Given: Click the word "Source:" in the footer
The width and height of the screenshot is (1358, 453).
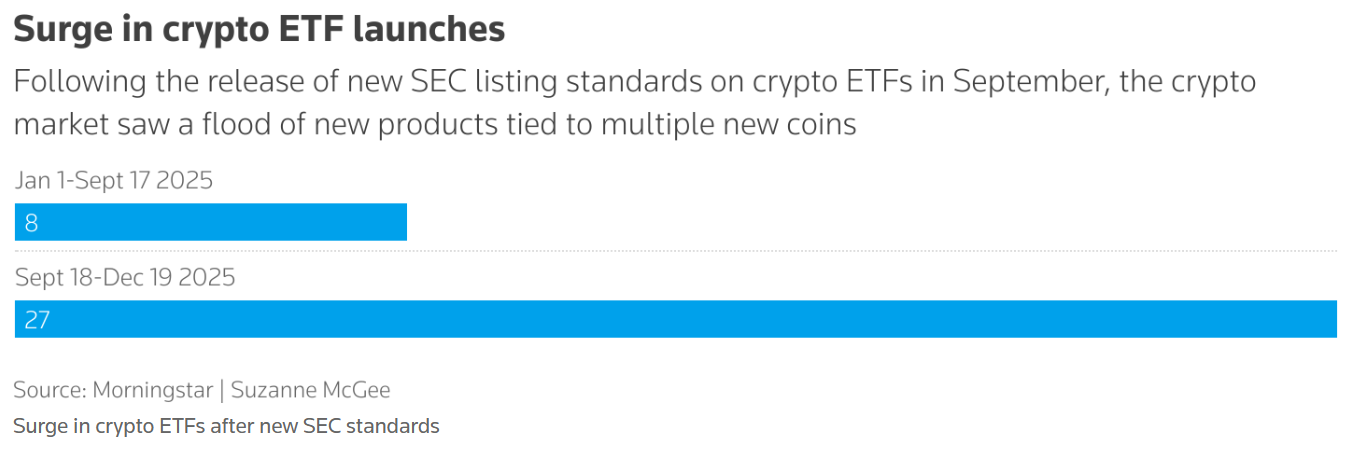Looking at the screenshot, I should tap(49, 390).
